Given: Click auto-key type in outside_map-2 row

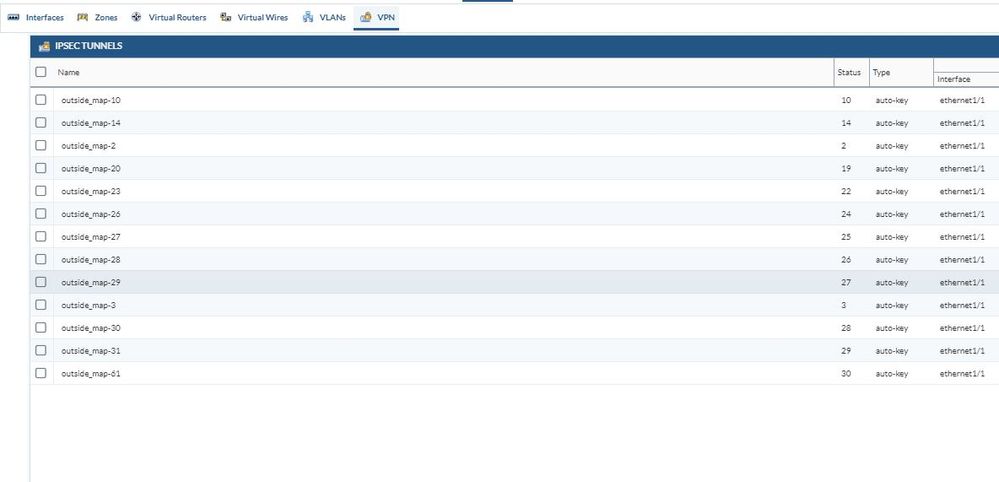Looking at the screenshot, I should (892, 146).
